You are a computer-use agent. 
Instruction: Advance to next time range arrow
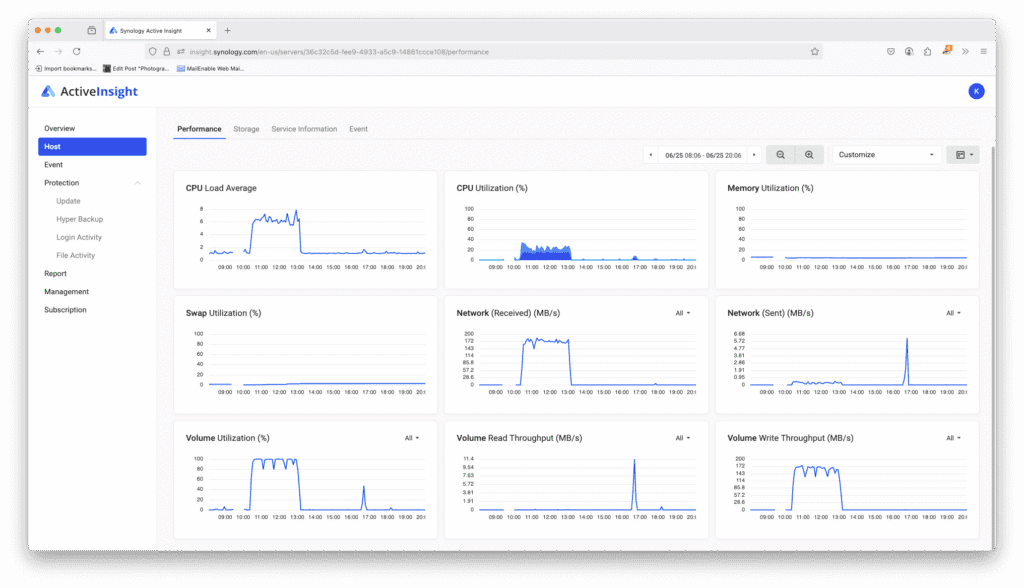[754, 155]
